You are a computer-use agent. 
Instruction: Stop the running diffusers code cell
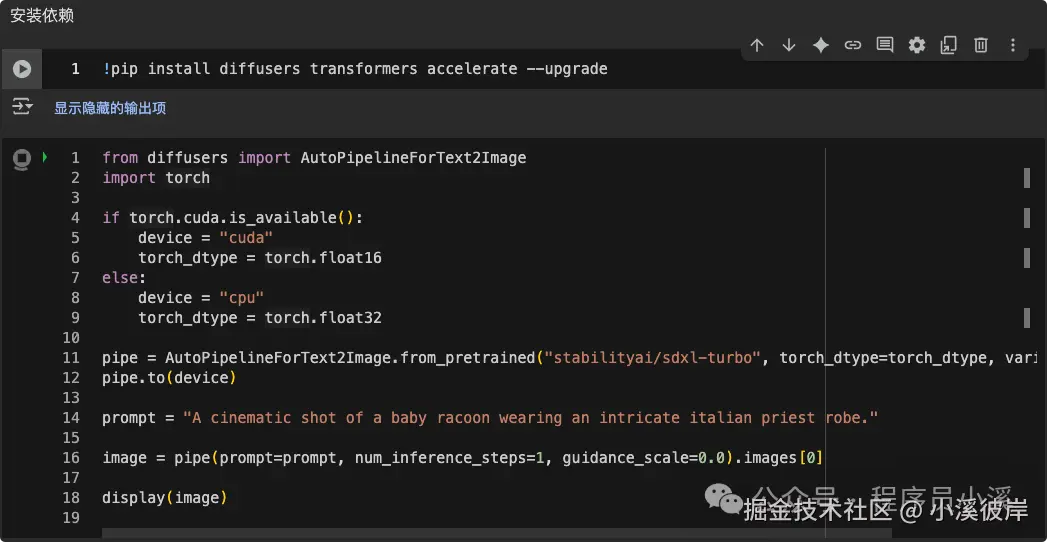tap(22, 160)
